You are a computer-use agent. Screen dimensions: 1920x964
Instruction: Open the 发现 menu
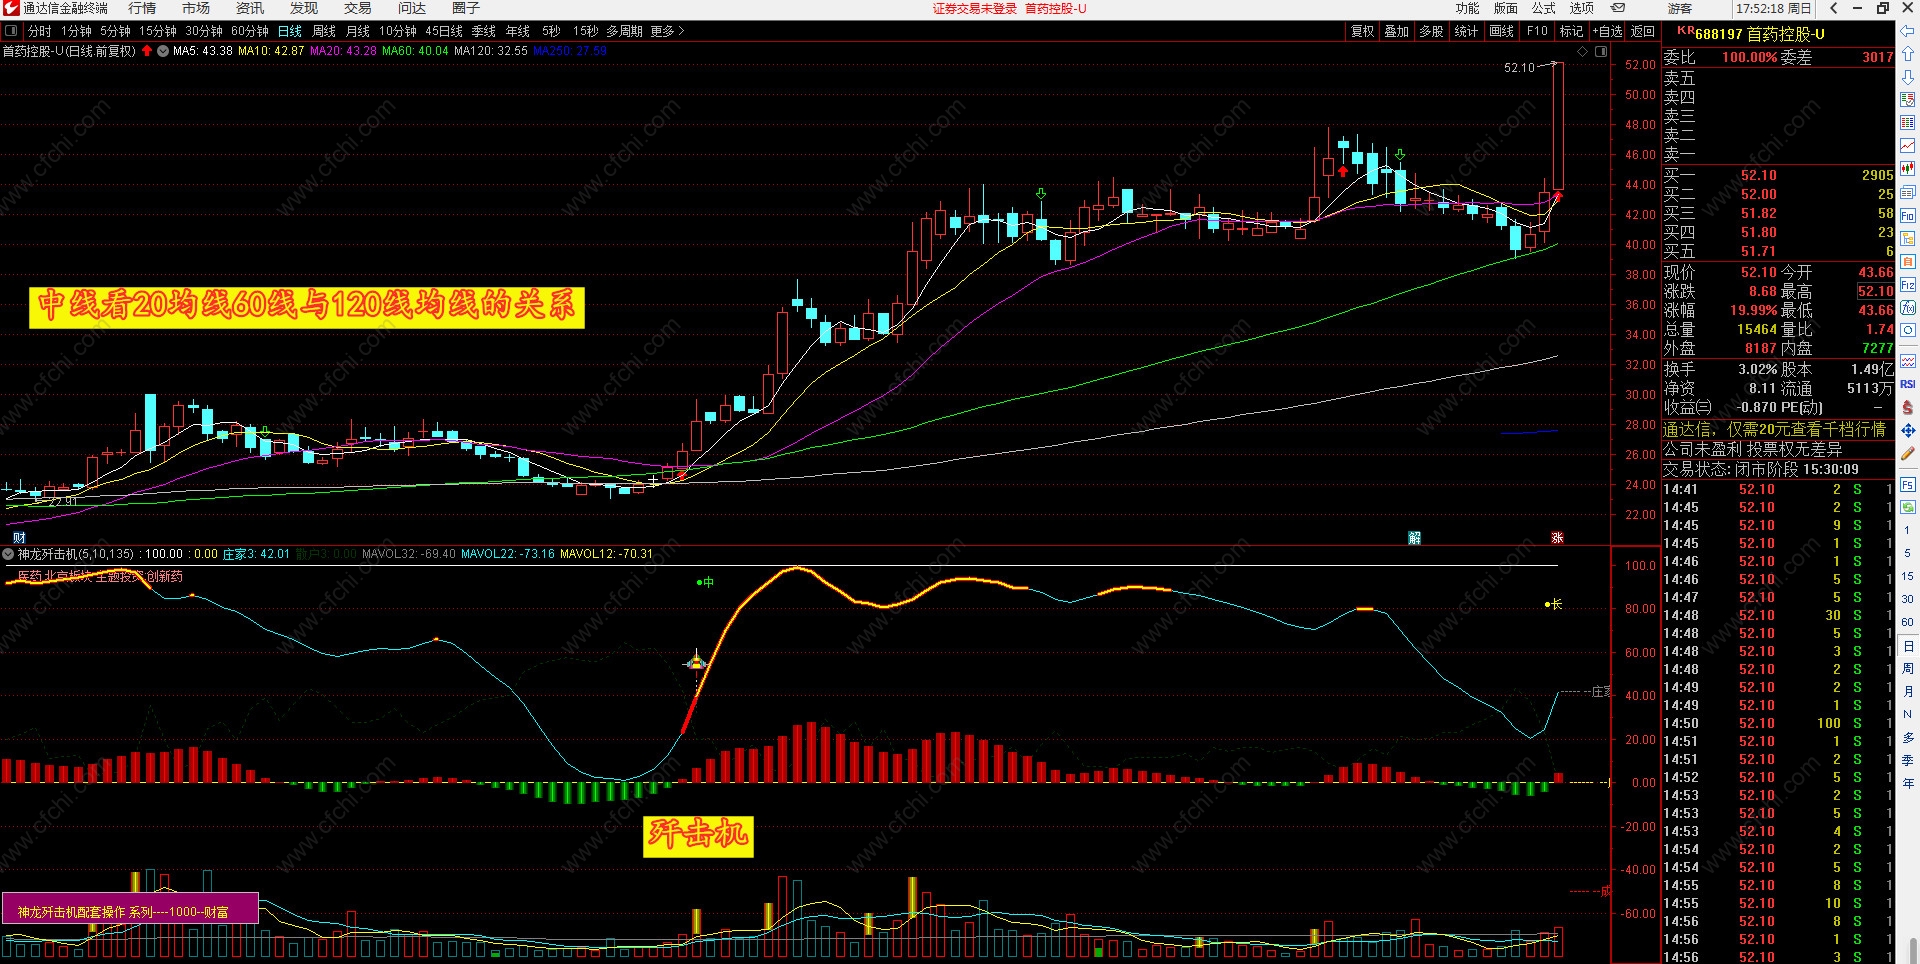304,8
